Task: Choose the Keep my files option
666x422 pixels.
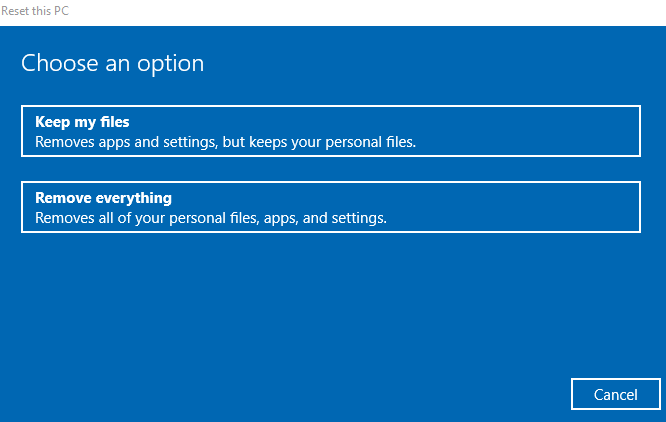Action: [x=330, y=131]
